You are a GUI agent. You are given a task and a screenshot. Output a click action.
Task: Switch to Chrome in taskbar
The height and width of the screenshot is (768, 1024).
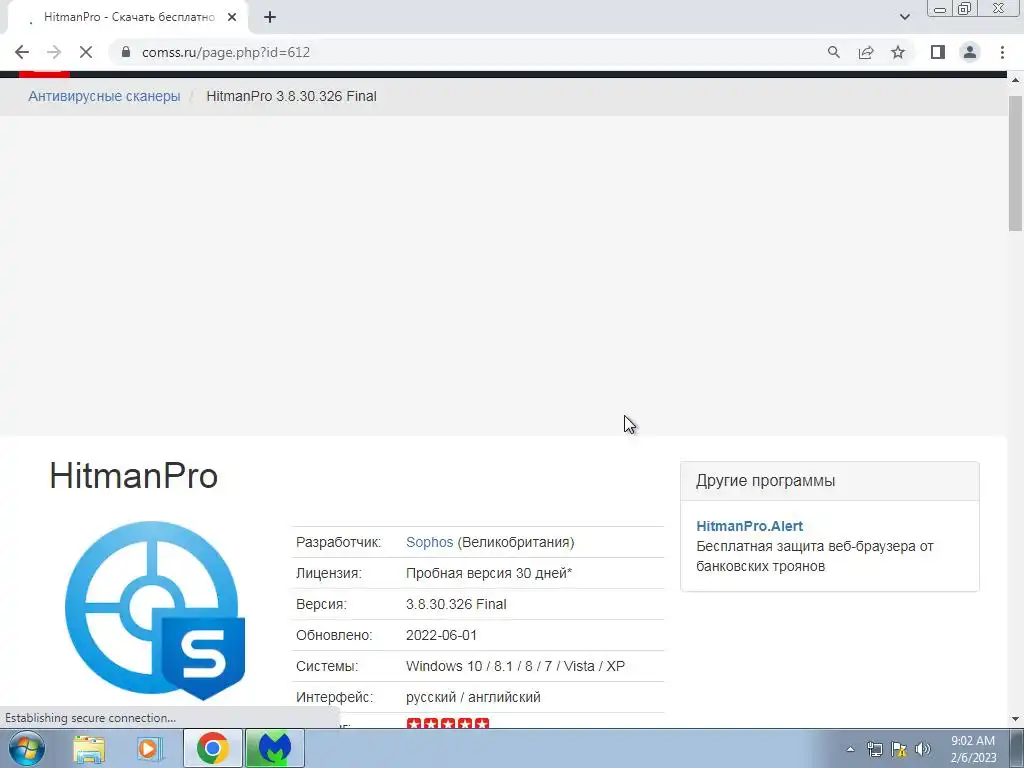point(212,748)
